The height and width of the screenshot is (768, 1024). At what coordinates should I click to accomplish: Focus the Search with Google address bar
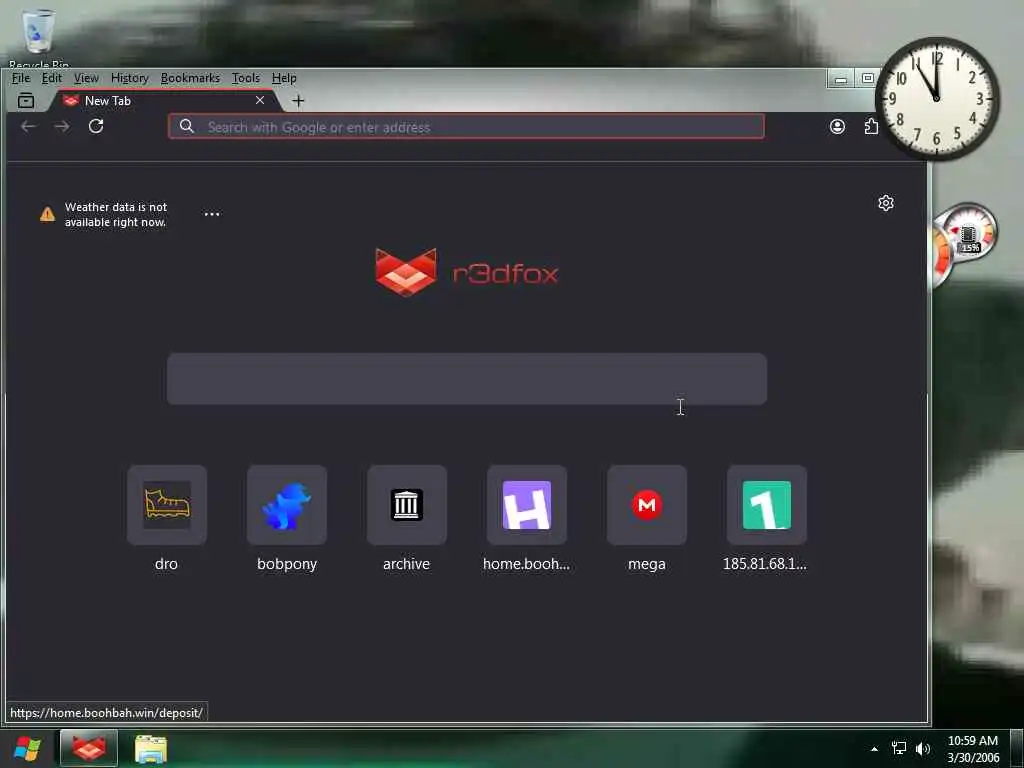pyautogui.click(x=466, y=127)
